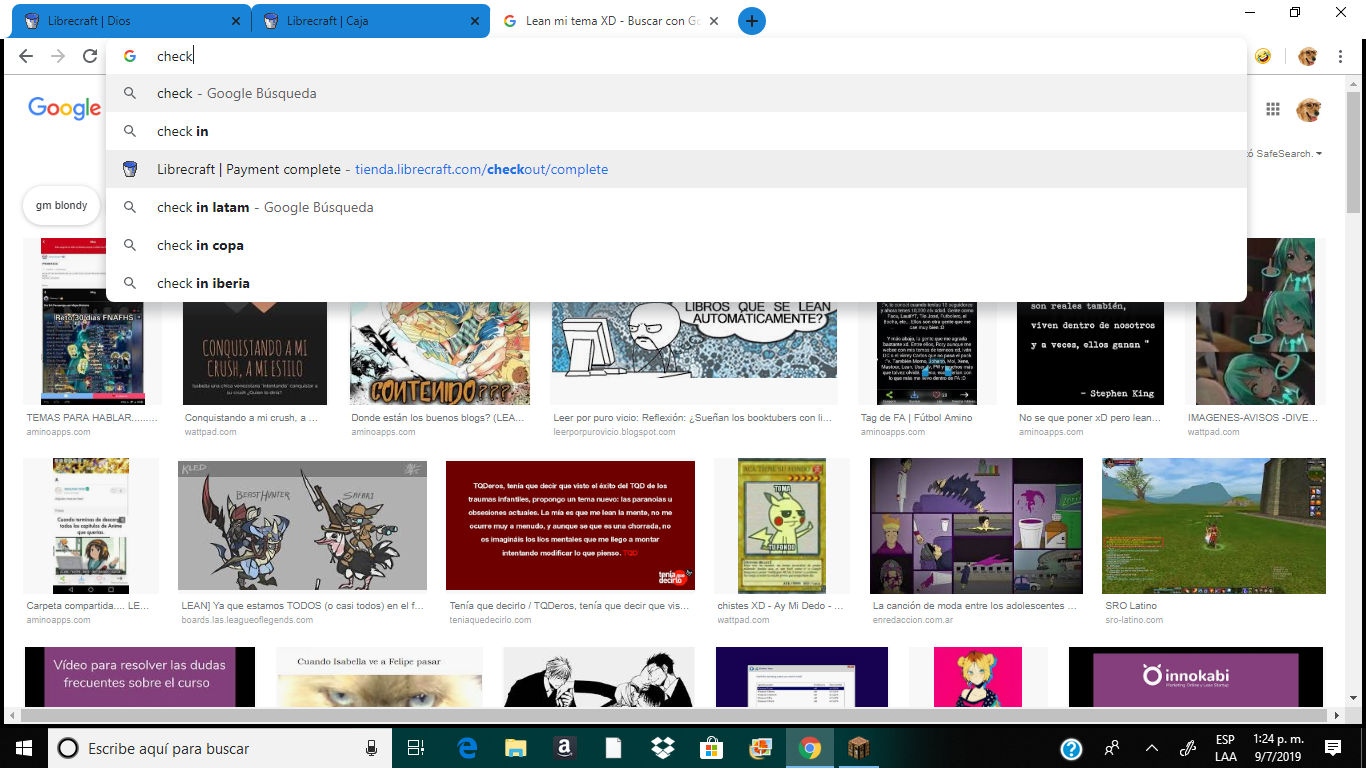
Task: Launch Microsoft Edge from taskbar
Action: coord(467,748)
